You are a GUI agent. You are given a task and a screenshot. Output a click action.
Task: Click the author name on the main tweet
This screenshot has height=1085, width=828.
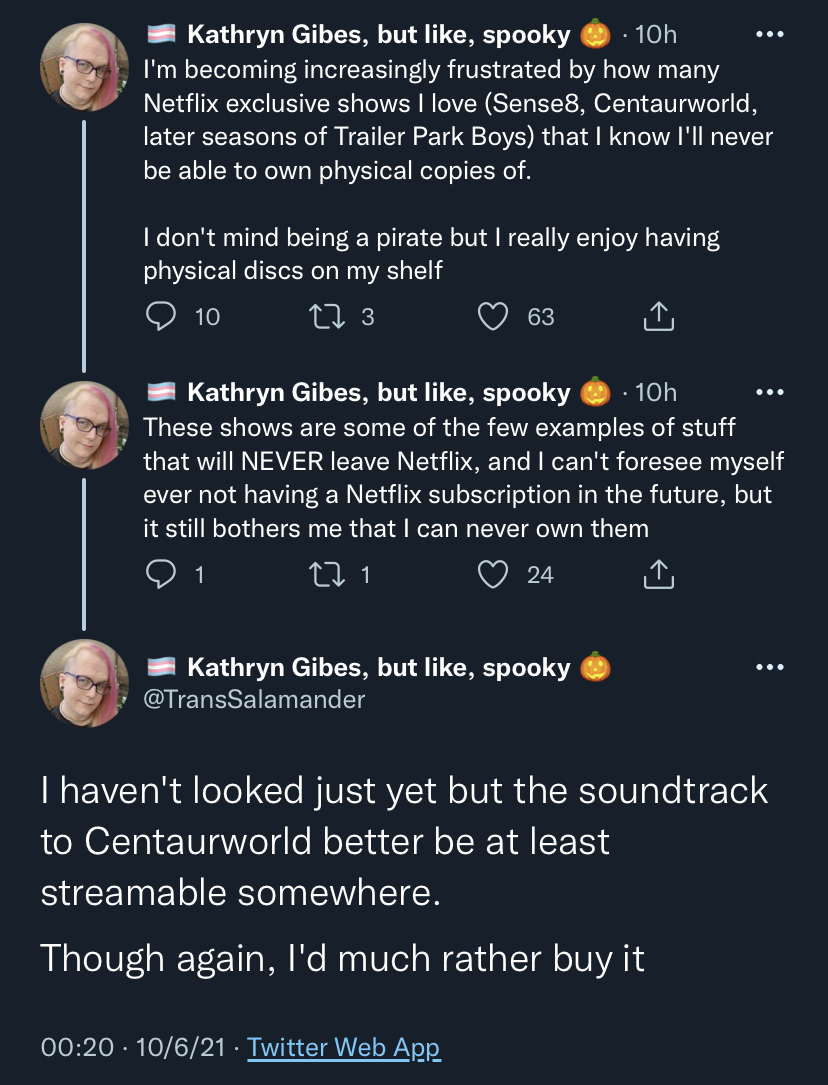(x=379, y=668)
